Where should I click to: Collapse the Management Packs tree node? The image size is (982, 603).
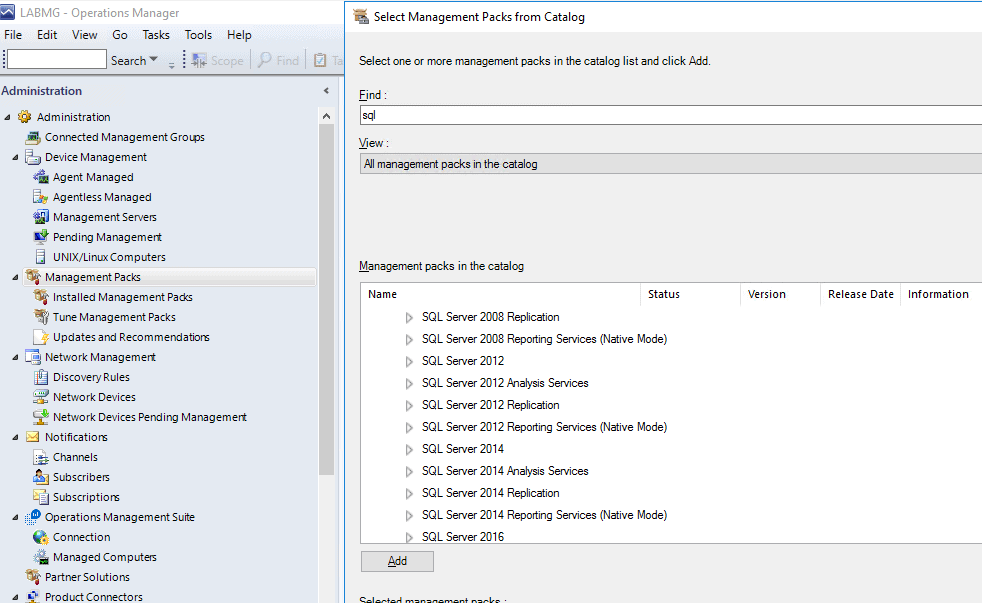pyautogui.click(x=16, y=277)
